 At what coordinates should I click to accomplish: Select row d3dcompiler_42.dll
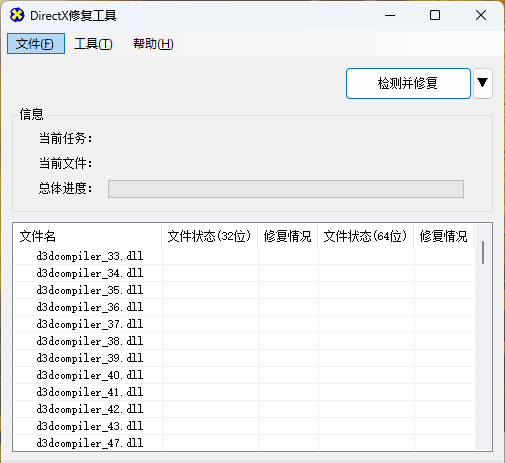point(244,409)
